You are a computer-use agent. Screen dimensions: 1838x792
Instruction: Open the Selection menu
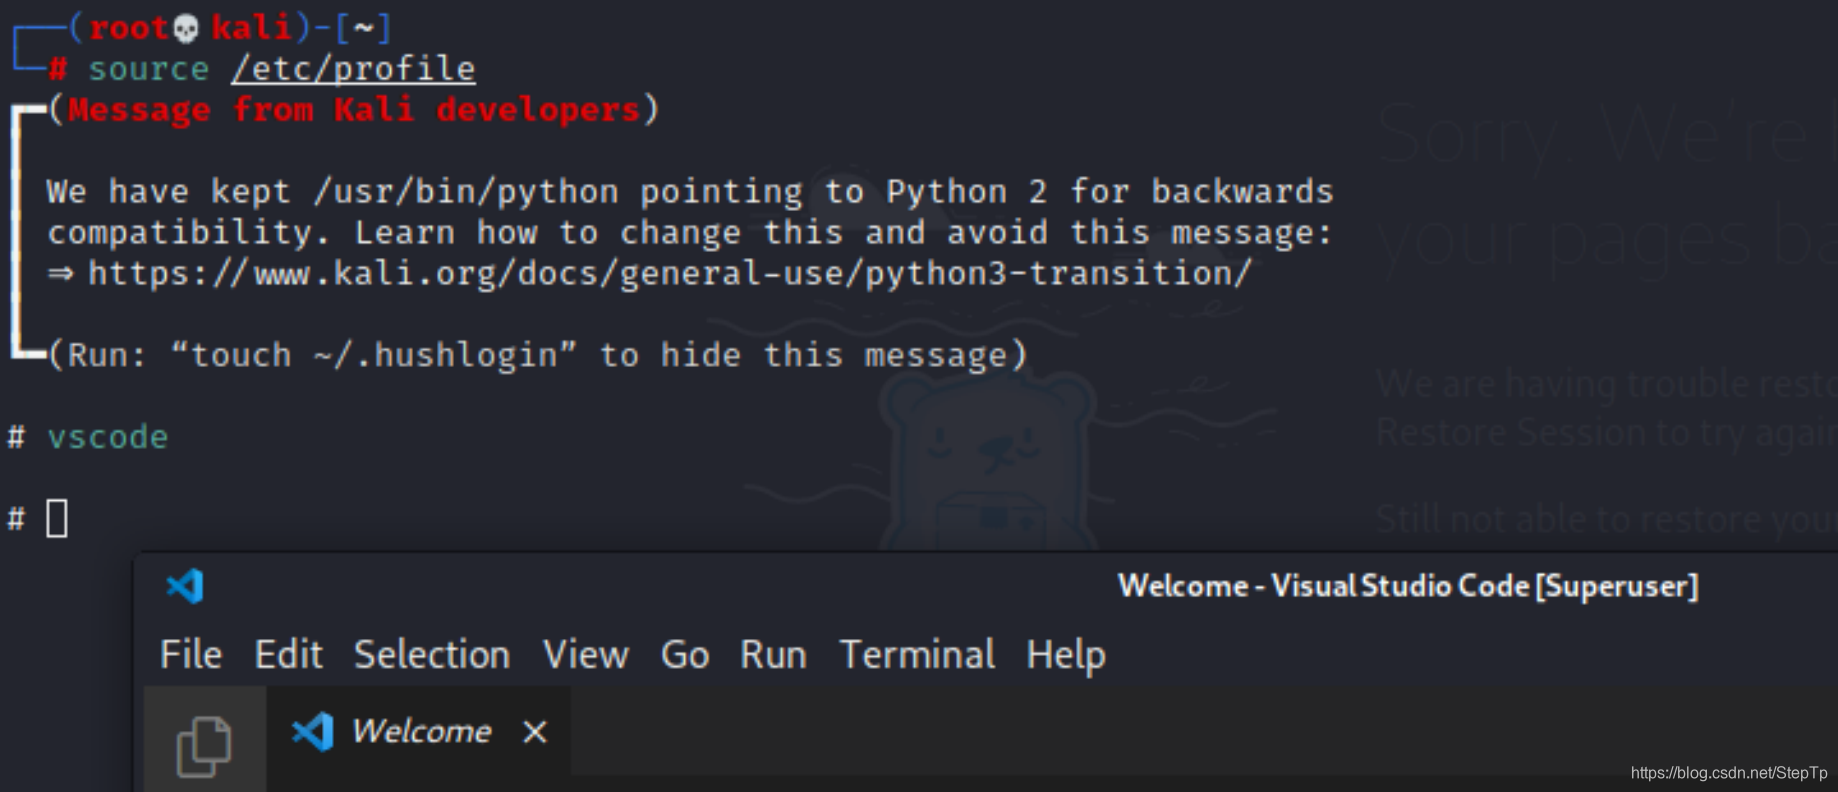pos(432,655)
